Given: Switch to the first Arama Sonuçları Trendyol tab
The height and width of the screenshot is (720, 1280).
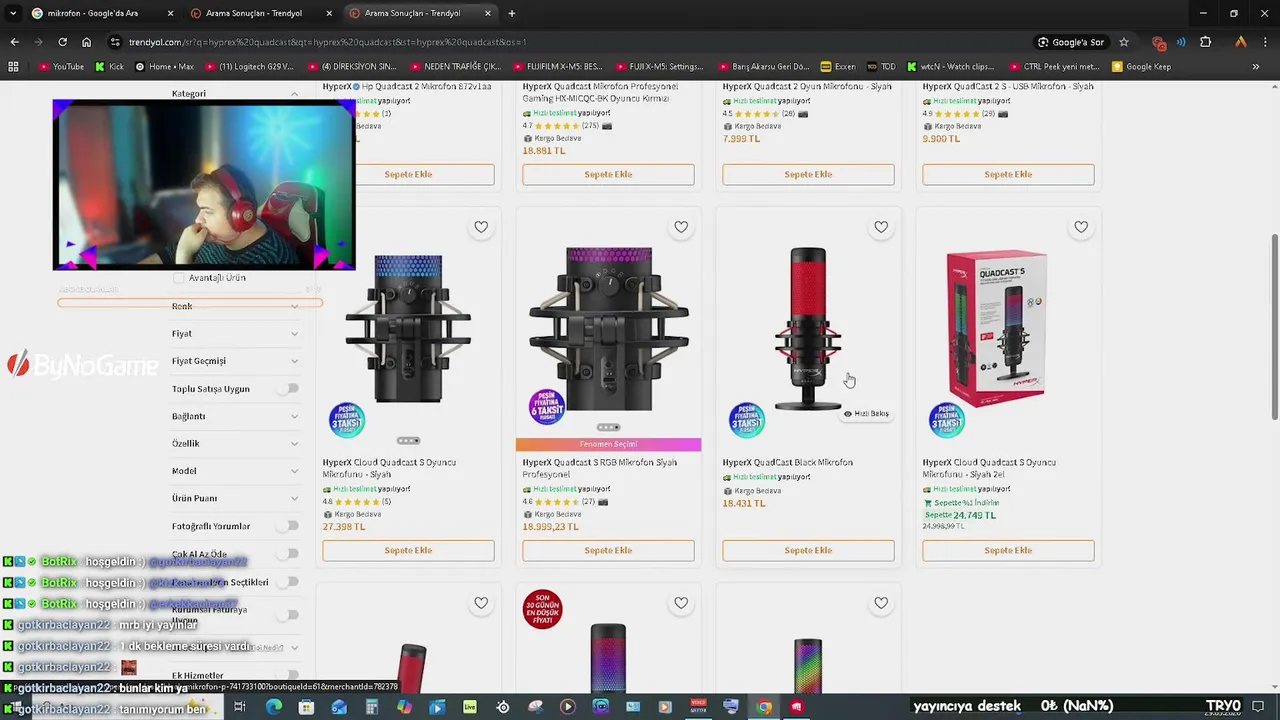Looking at the screenshot, I should (x=260, y=13).
